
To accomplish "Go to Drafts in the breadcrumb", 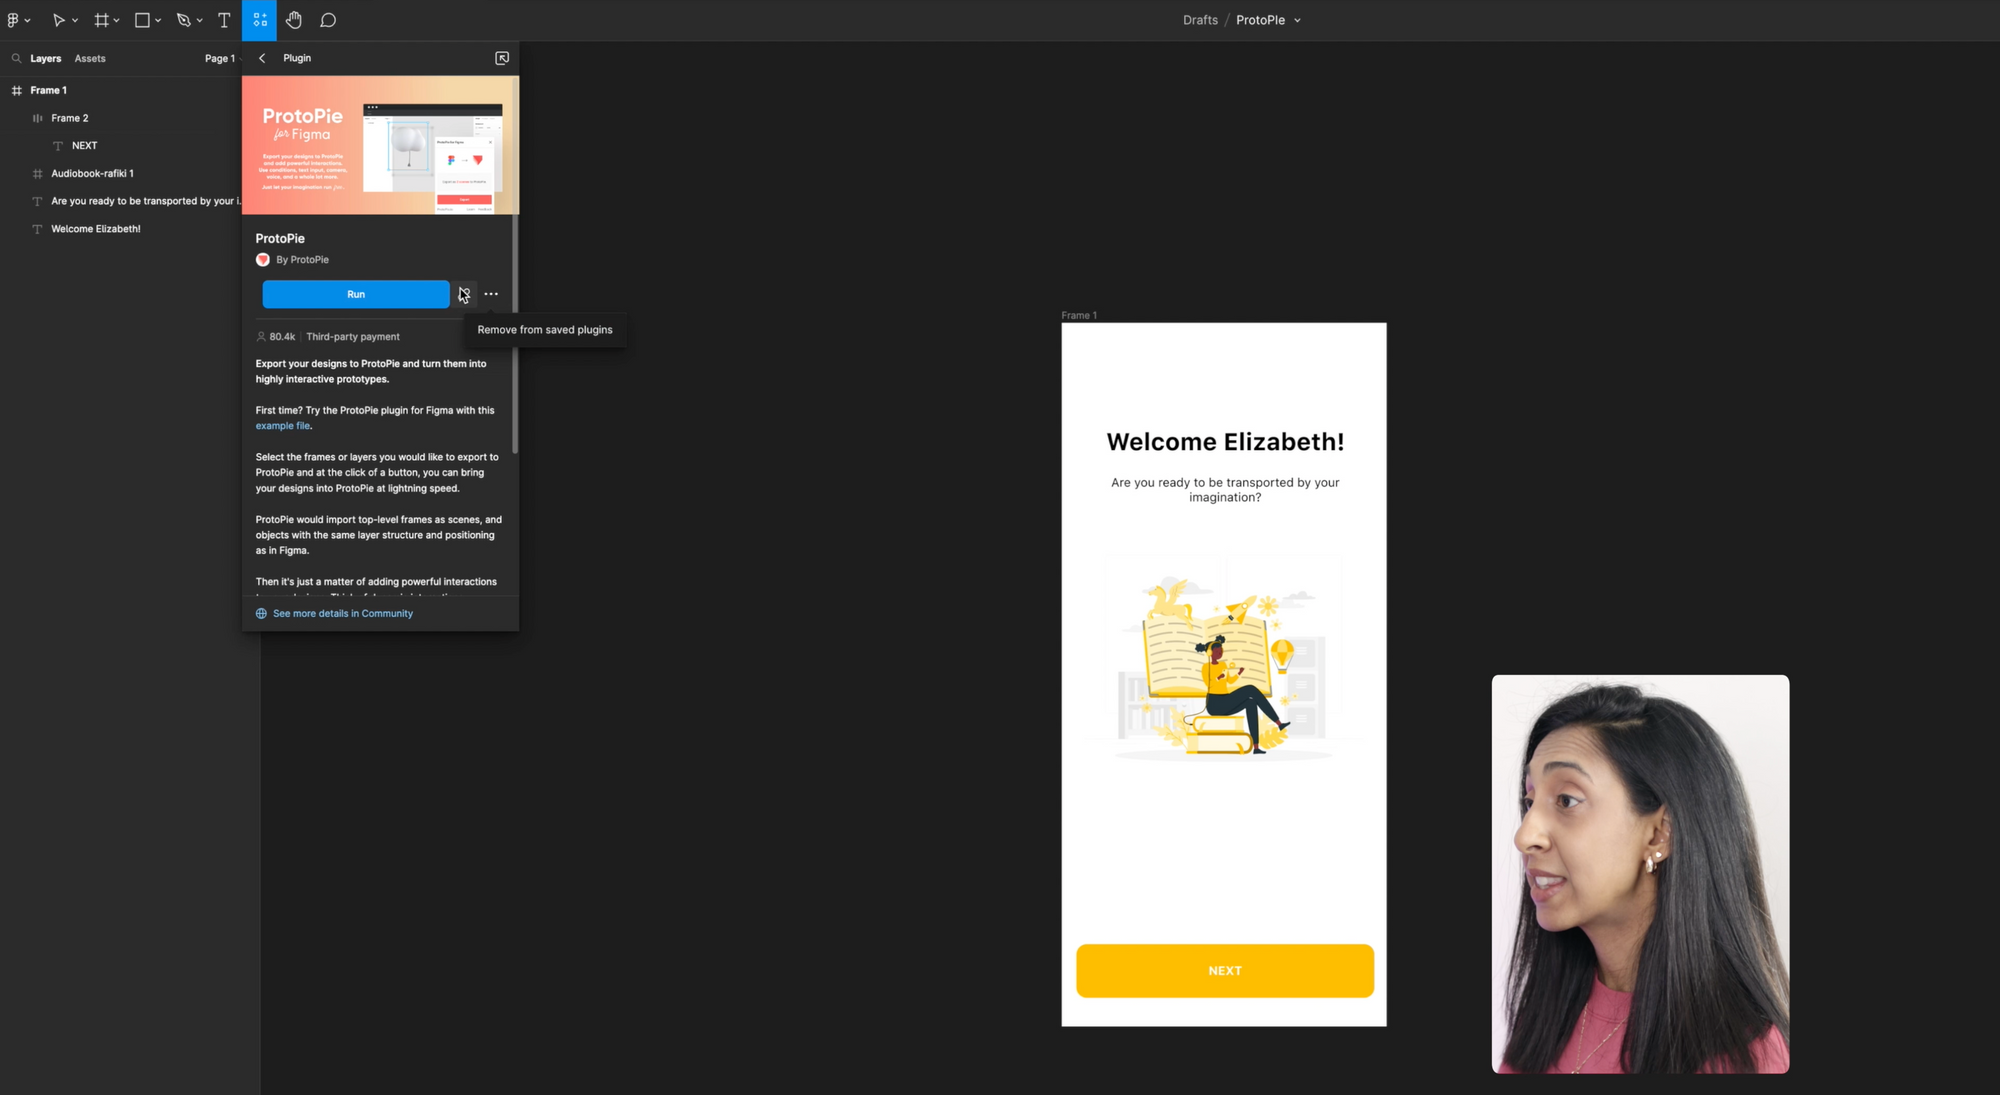I will pos(1200,20).
